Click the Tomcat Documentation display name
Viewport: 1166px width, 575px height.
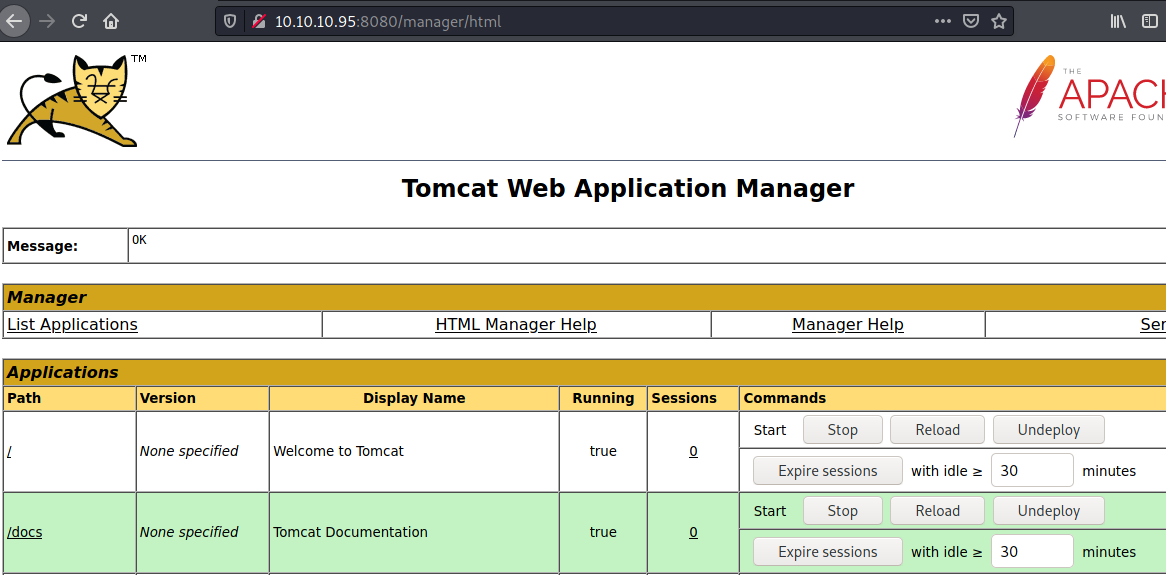(x=350, y=532)
